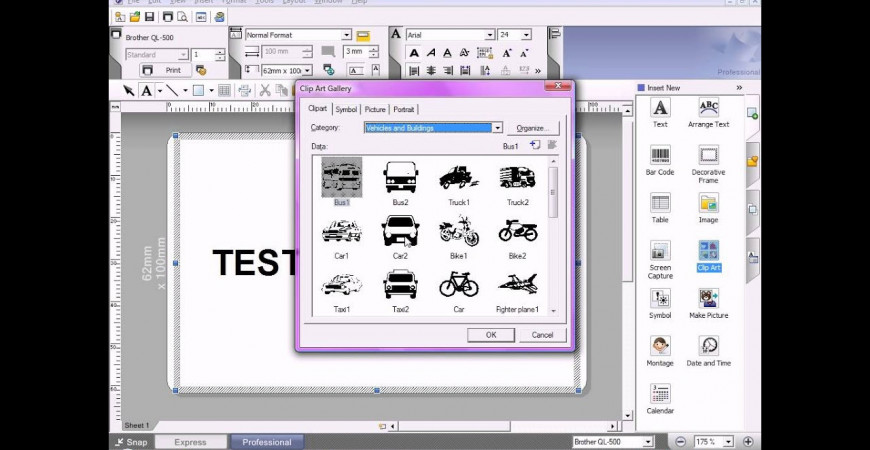Click the New layout icon in top toolbar
This screenshot has height=450, width=870.
pos(120,17)
